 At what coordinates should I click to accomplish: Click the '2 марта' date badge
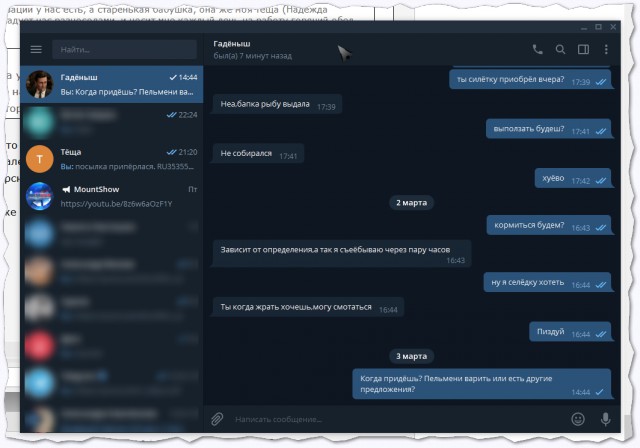[x=411, y=203]
